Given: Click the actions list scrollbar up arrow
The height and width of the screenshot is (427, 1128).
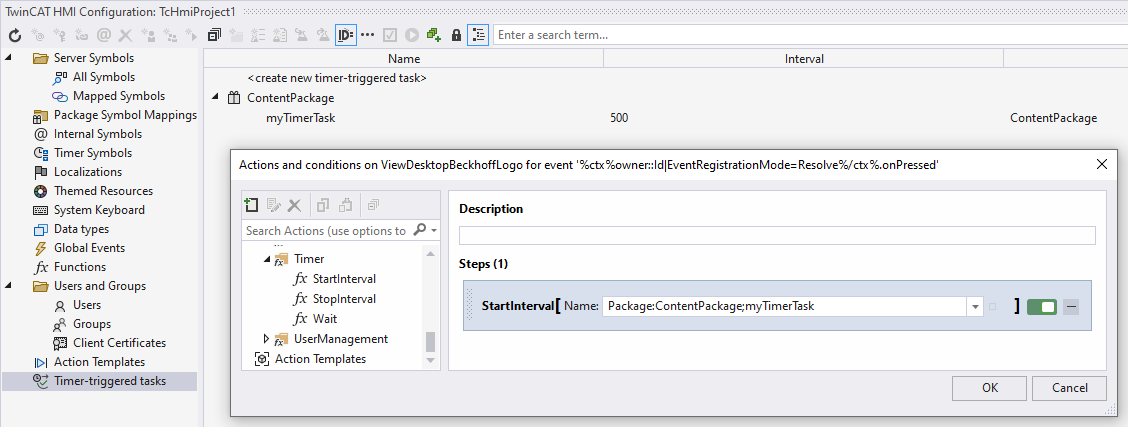Looking at the screenshot, I should tap(431, 253).
